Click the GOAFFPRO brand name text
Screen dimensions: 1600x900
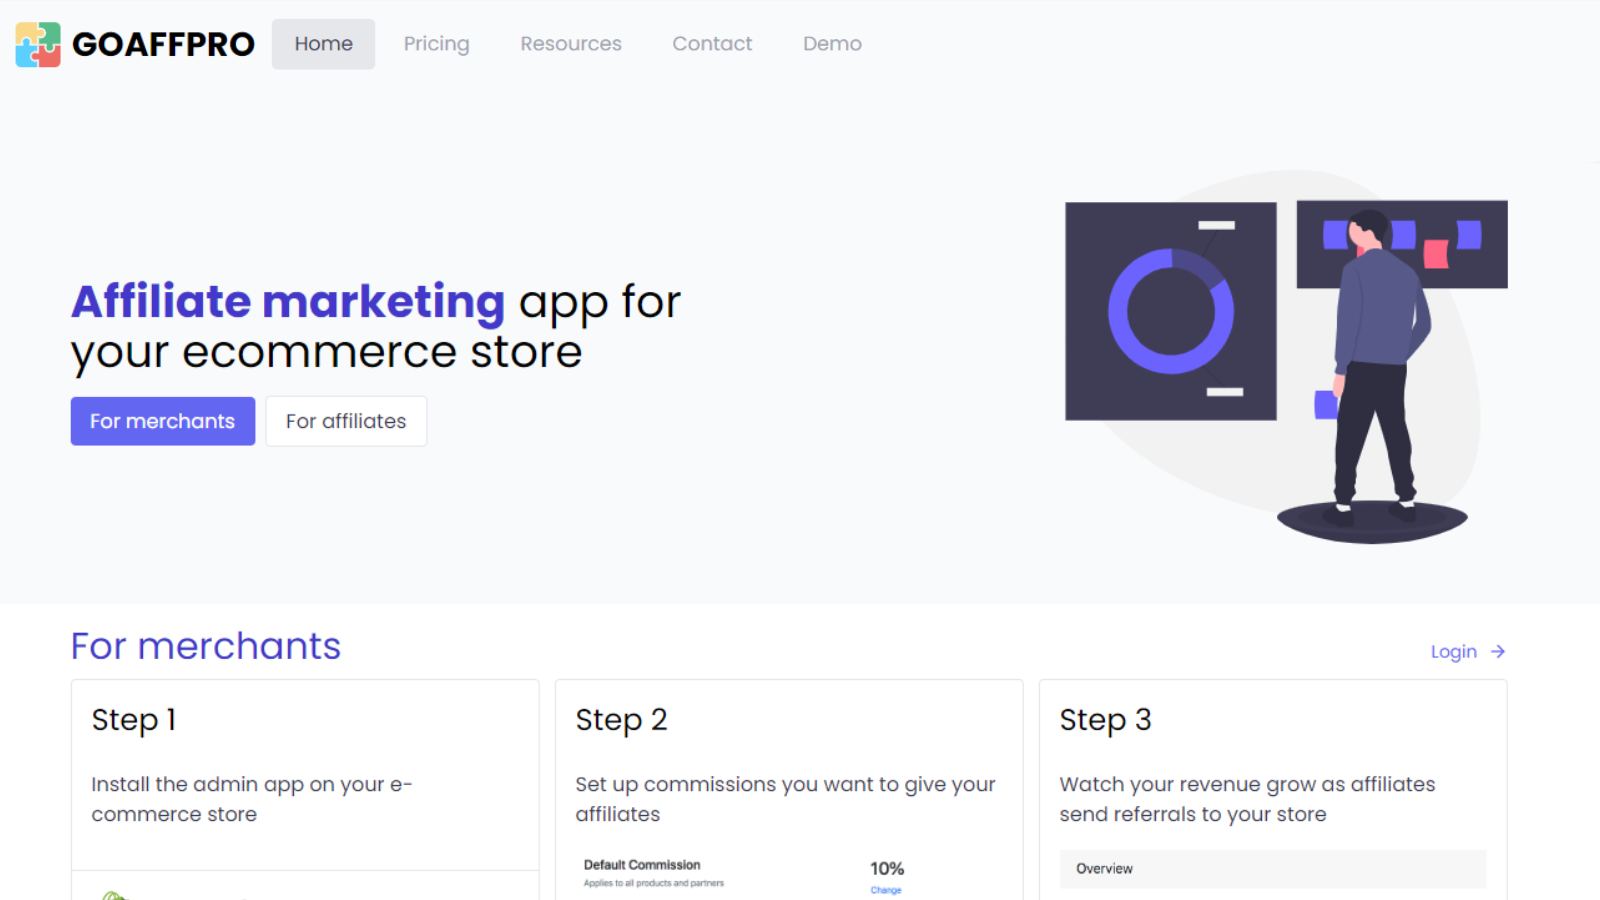pos(163,44)
